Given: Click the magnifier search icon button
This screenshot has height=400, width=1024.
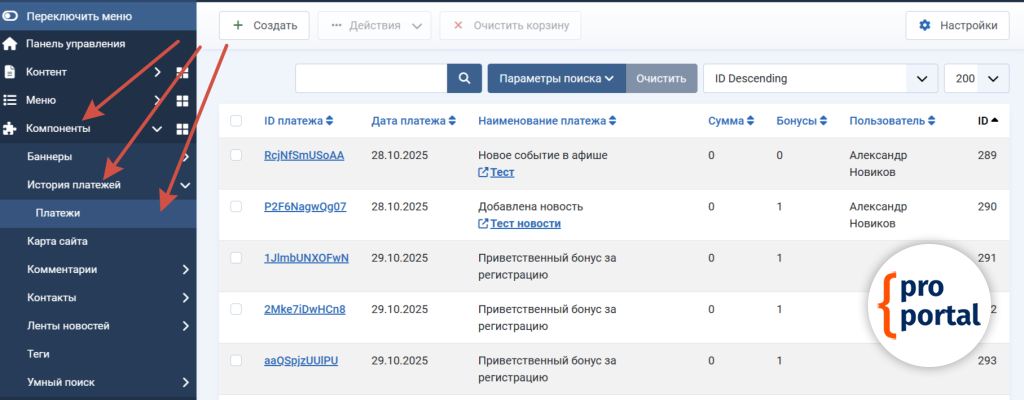Looking at the screenshot, I should (463, 78).
